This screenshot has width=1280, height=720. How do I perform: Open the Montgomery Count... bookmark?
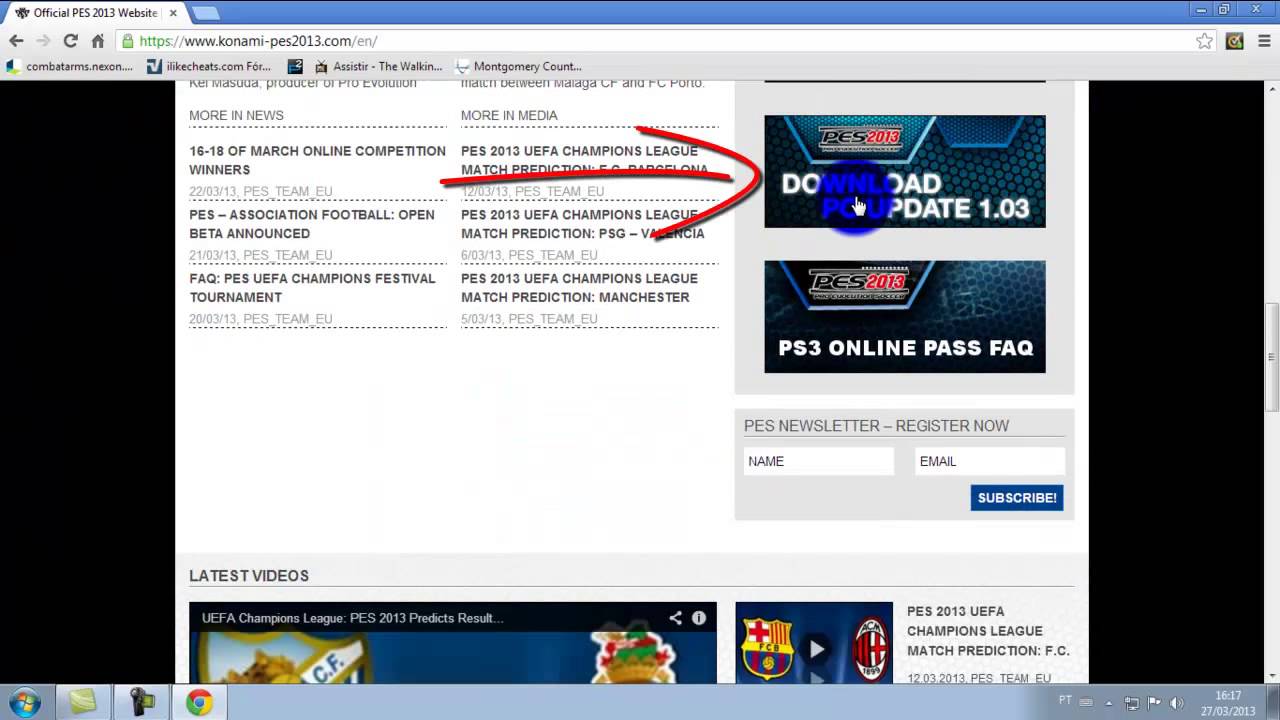tap(518, 66)
